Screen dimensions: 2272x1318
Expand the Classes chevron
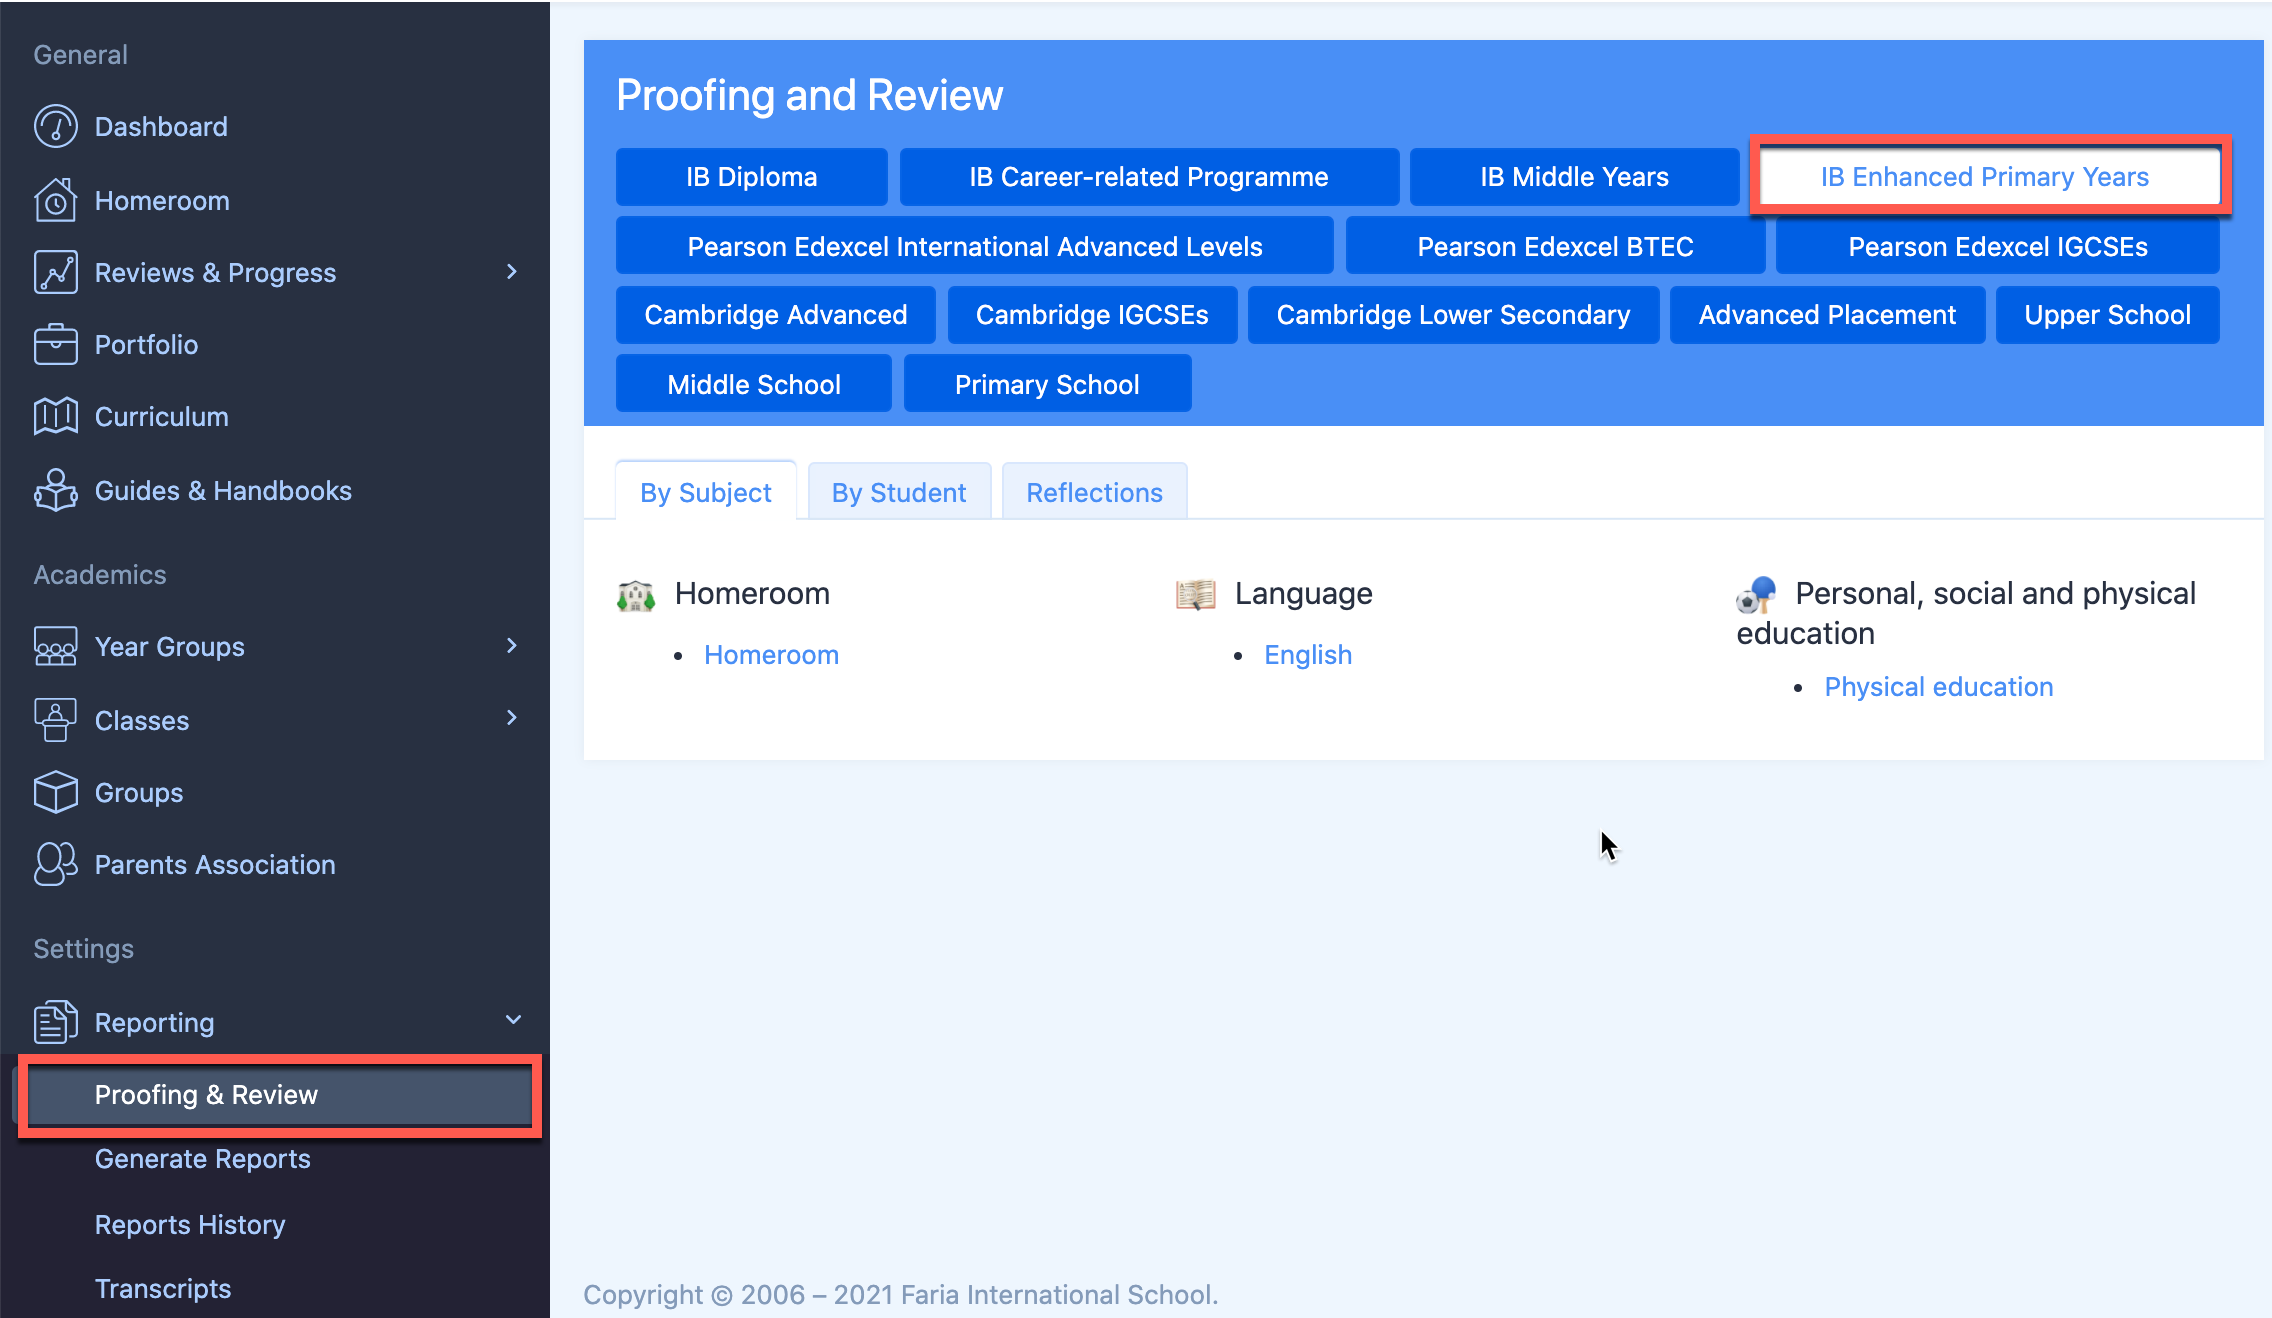point(512,718)
